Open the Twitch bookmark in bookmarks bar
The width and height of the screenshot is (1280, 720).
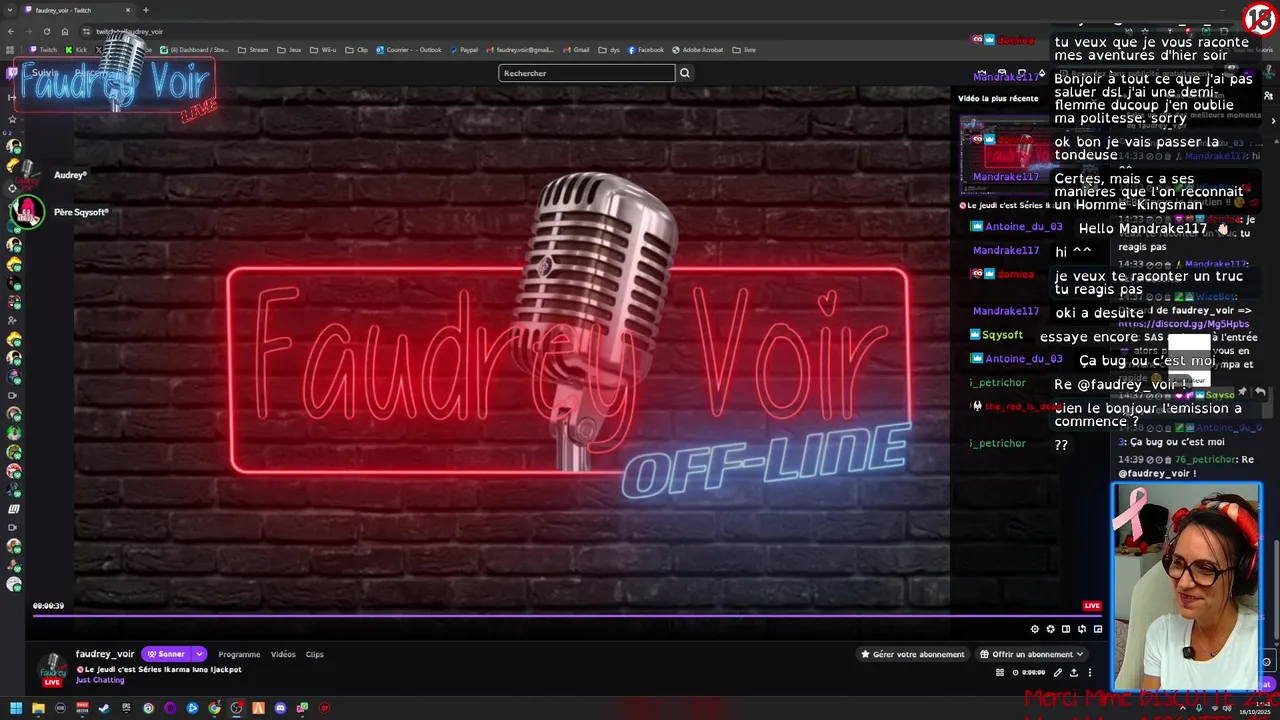point(43,50)
